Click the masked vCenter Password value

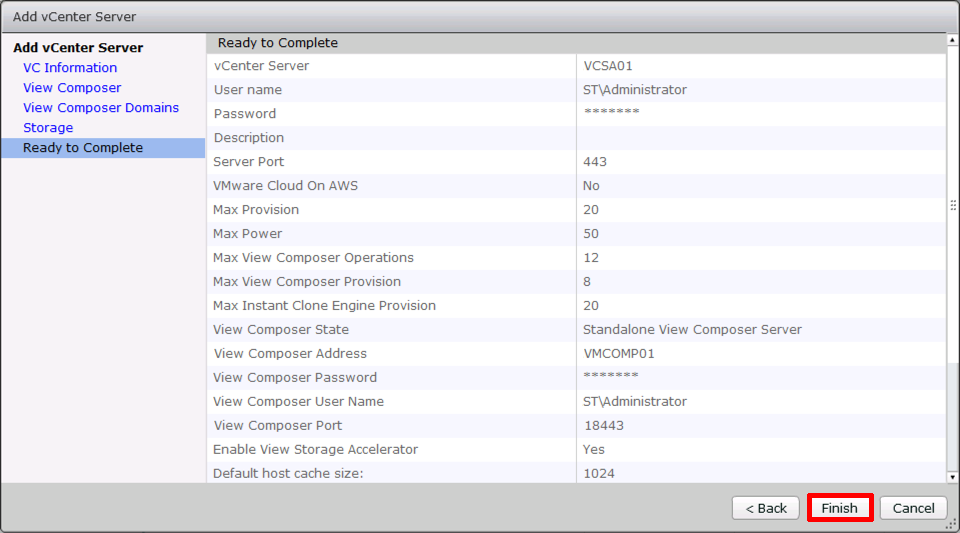612,111
